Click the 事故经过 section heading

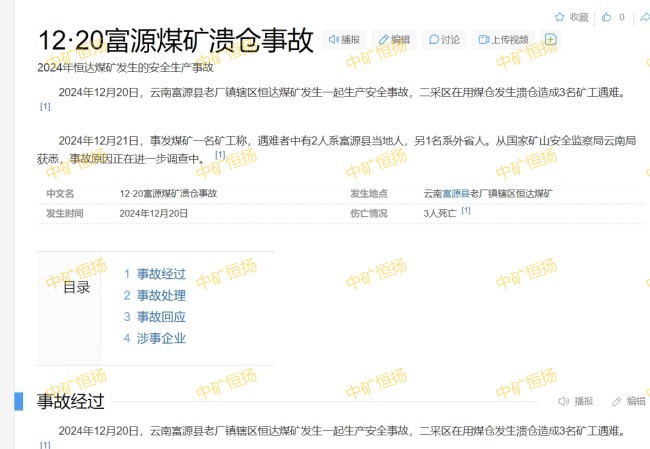click(70, 401)
